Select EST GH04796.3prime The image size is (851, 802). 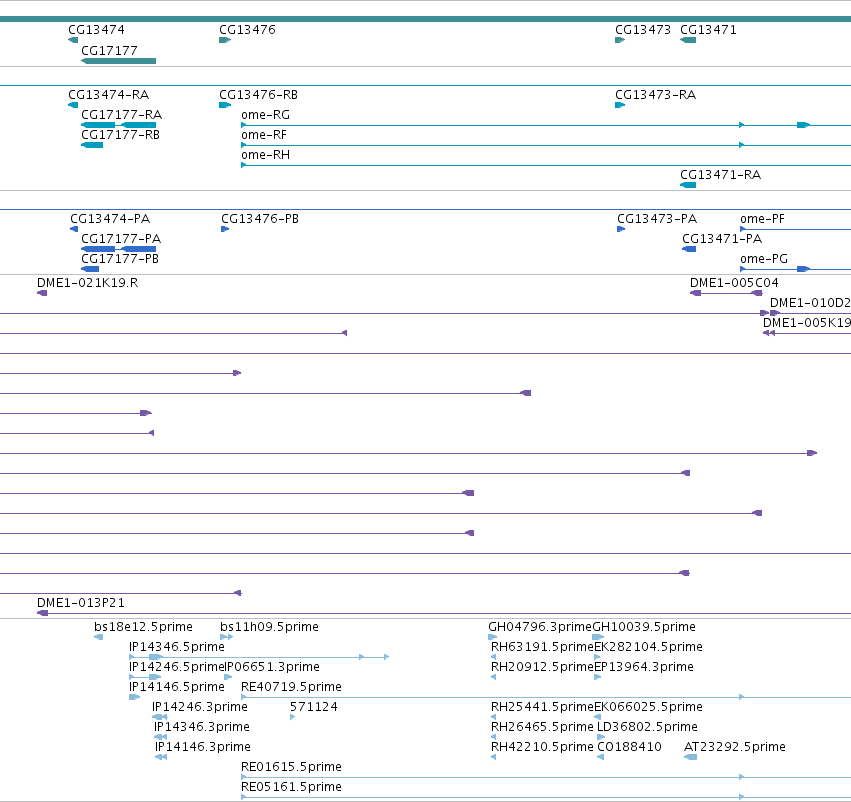point(540,627)
